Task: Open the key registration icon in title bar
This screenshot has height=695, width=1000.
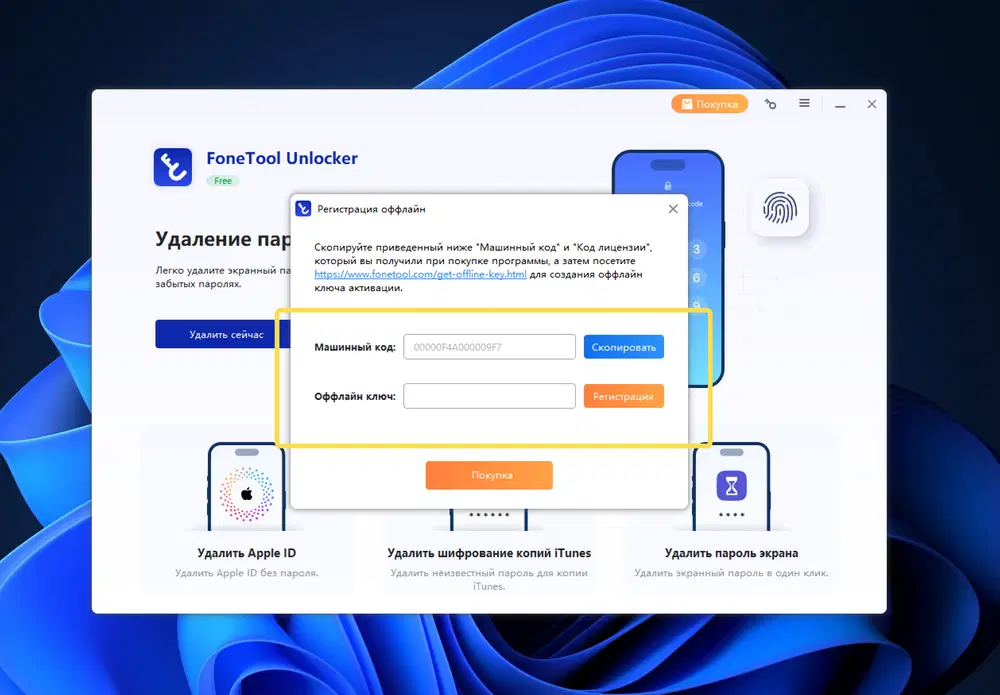Action: pos(770,104)
